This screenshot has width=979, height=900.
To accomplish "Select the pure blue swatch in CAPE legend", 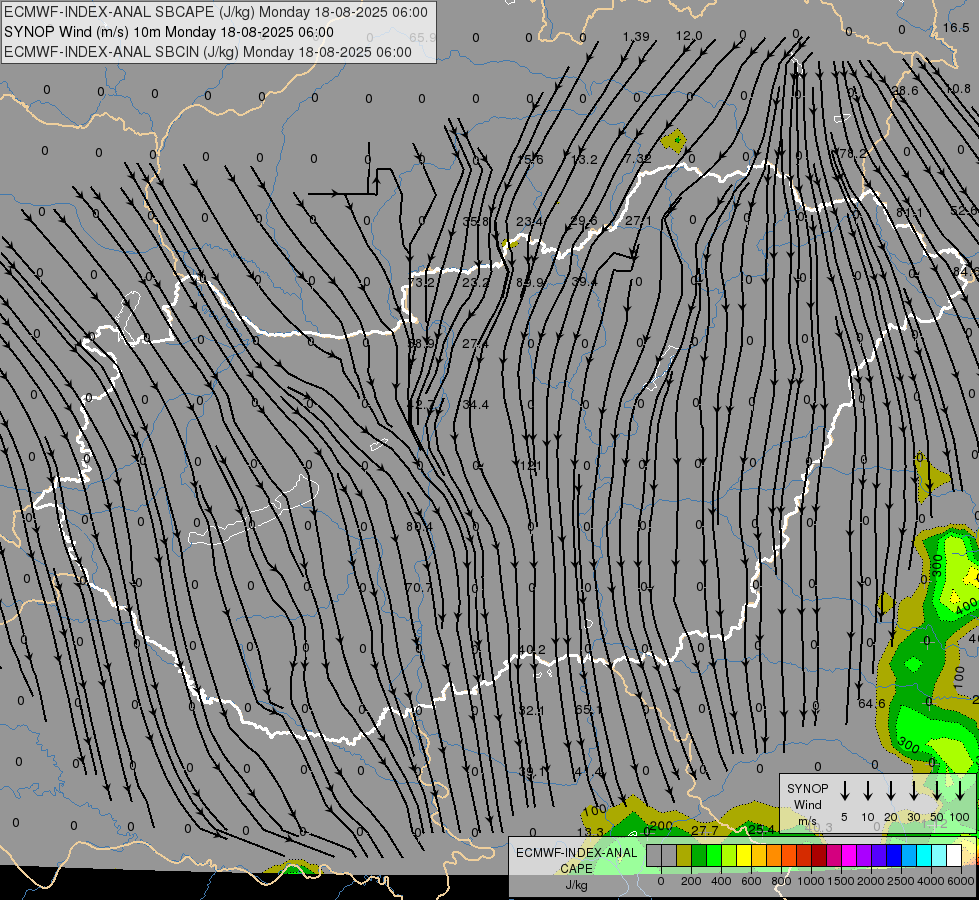I will (x=894, y=856).
